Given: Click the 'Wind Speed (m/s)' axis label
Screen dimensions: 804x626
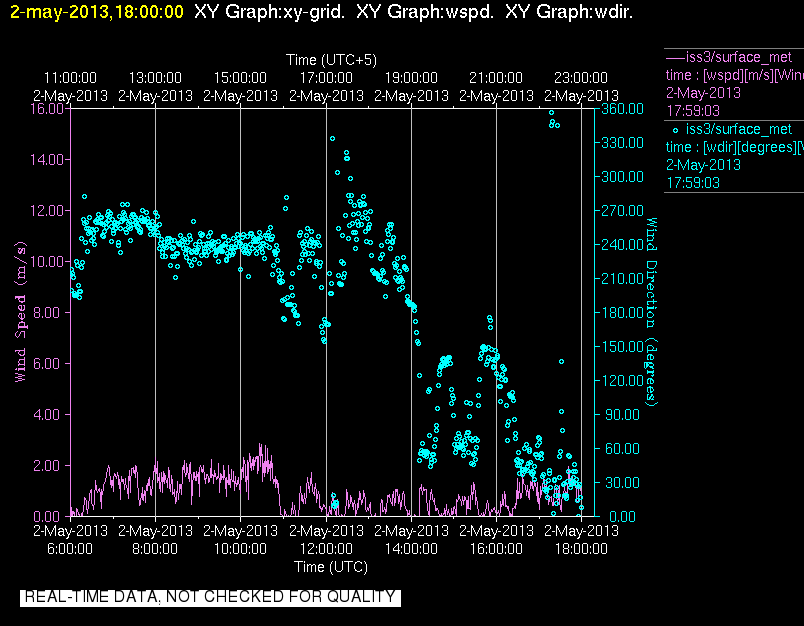Looking at the screenshot, I should [x=20, y=312].
